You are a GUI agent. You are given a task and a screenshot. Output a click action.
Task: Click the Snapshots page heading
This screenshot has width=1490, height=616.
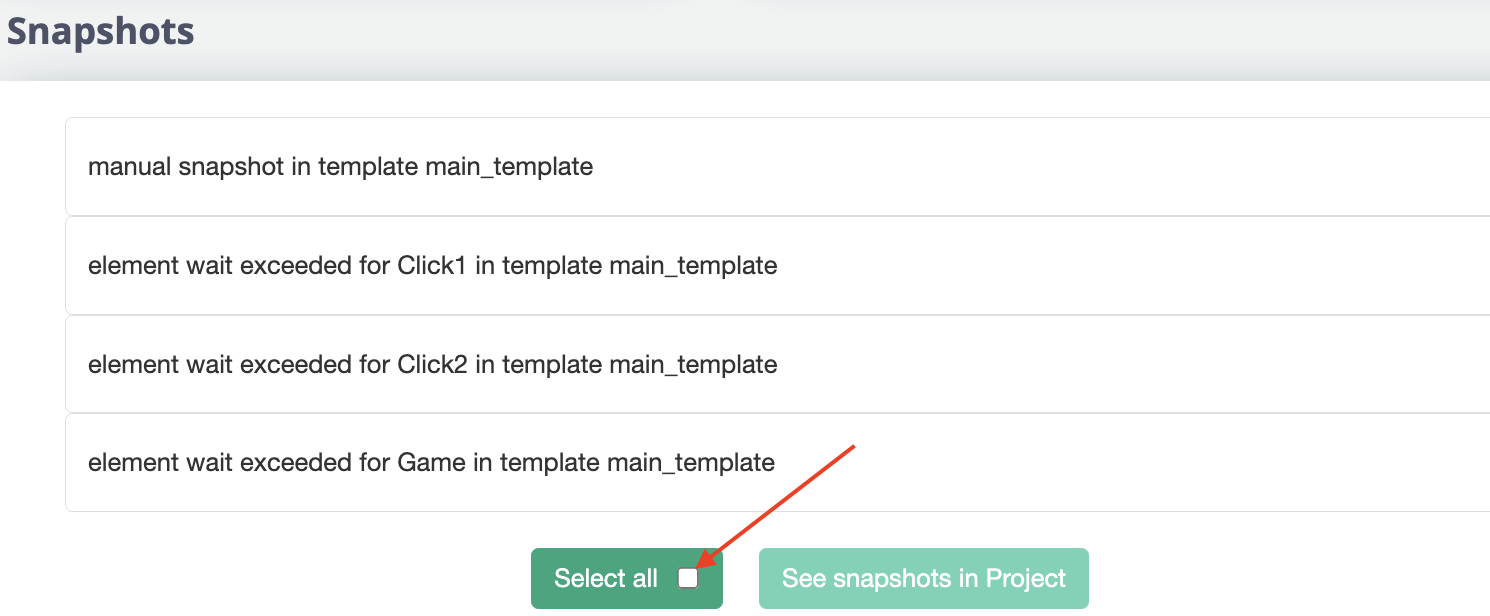[100, 32]
